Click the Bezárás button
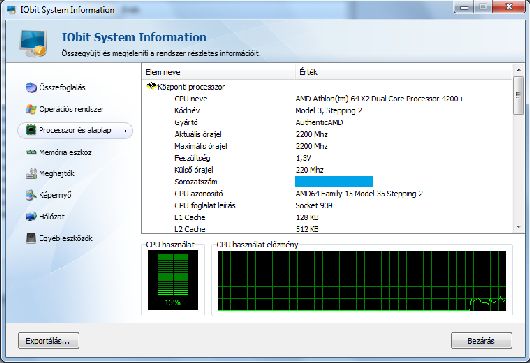The height and width of the screenshot is (363, 530). [x=481, y=341]
